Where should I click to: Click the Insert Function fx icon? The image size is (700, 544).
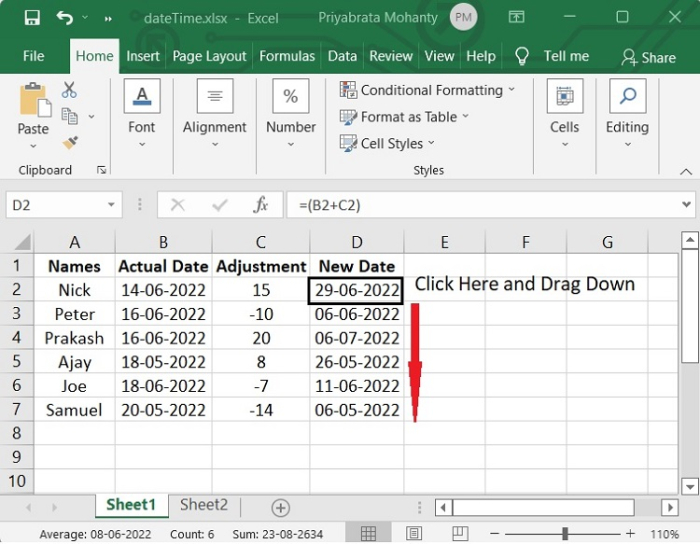[x=261, y=205]
